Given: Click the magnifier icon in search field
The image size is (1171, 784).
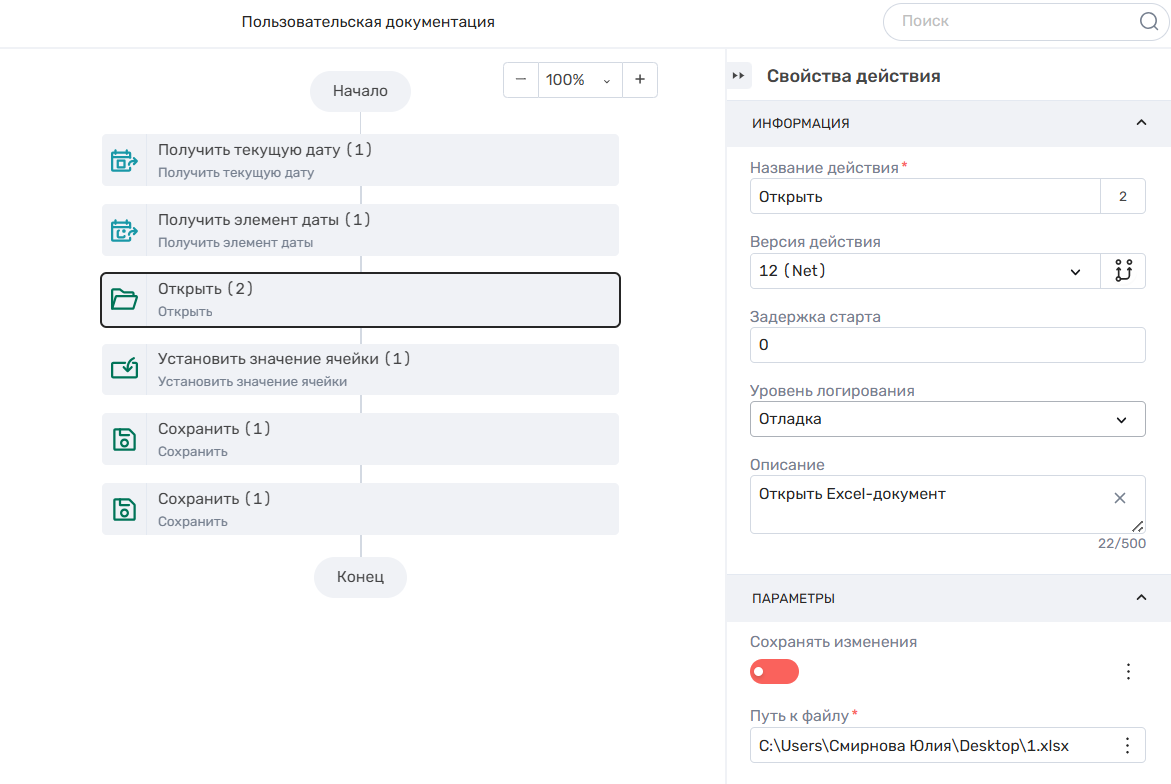Looking at the screenshot, I should [1148, 21].
